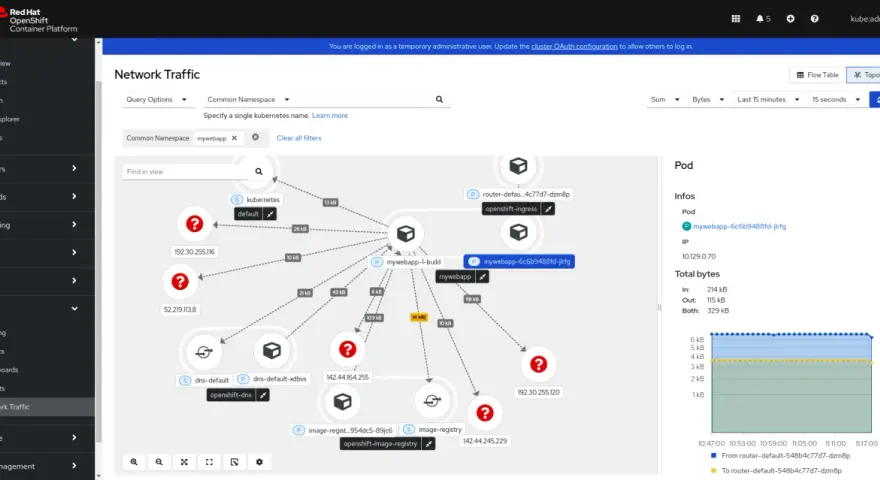Click the Common Namespace search magnifier
Viewport: 880px width, 480px height.
click(439, 99)
